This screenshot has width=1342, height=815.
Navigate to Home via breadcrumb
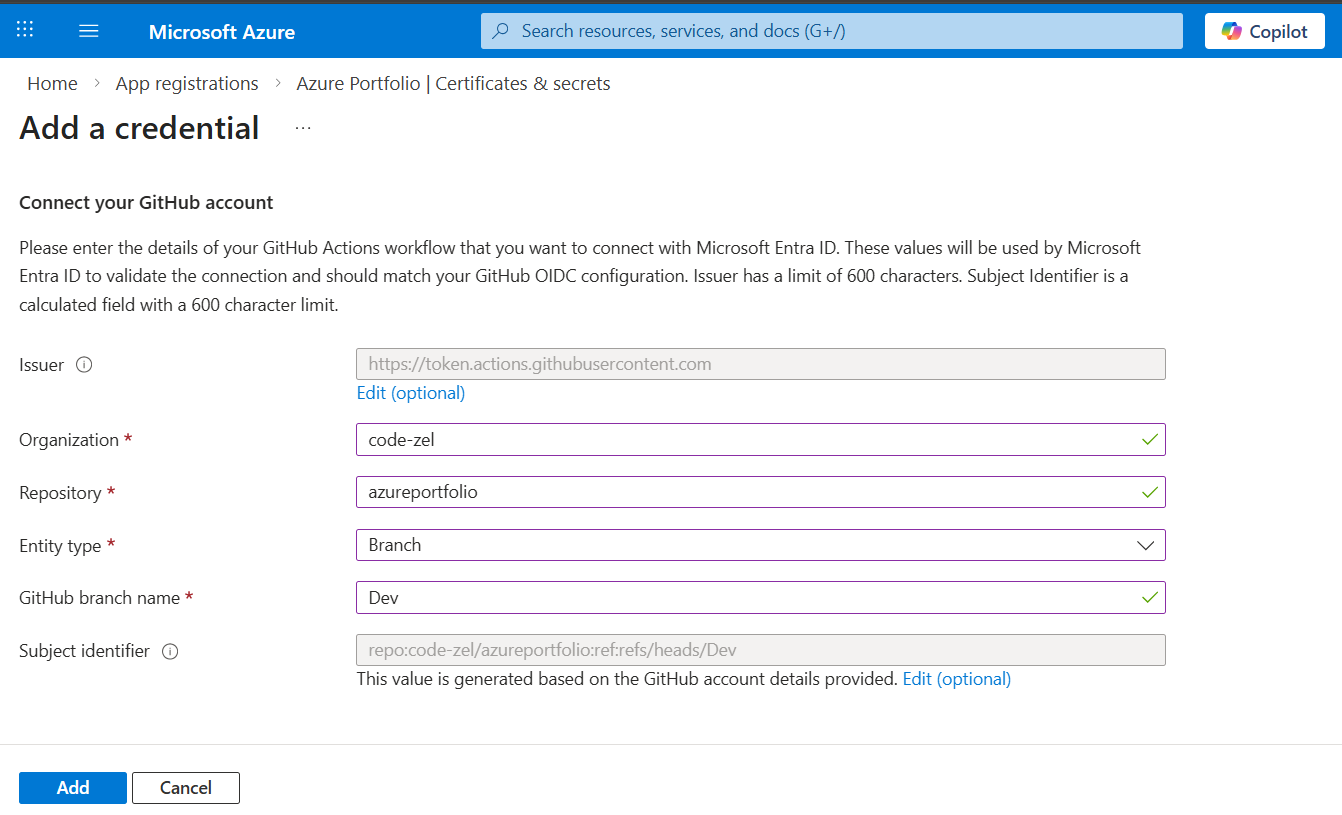tap(52, 83)
